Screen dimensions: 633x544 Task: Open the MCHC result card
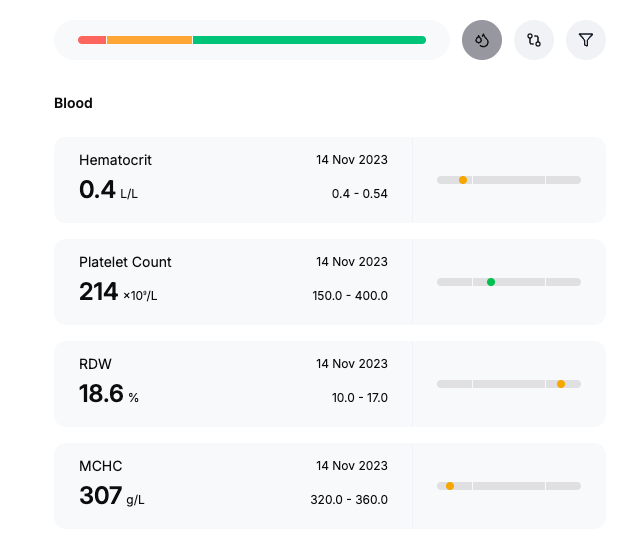tap(330, 486)
